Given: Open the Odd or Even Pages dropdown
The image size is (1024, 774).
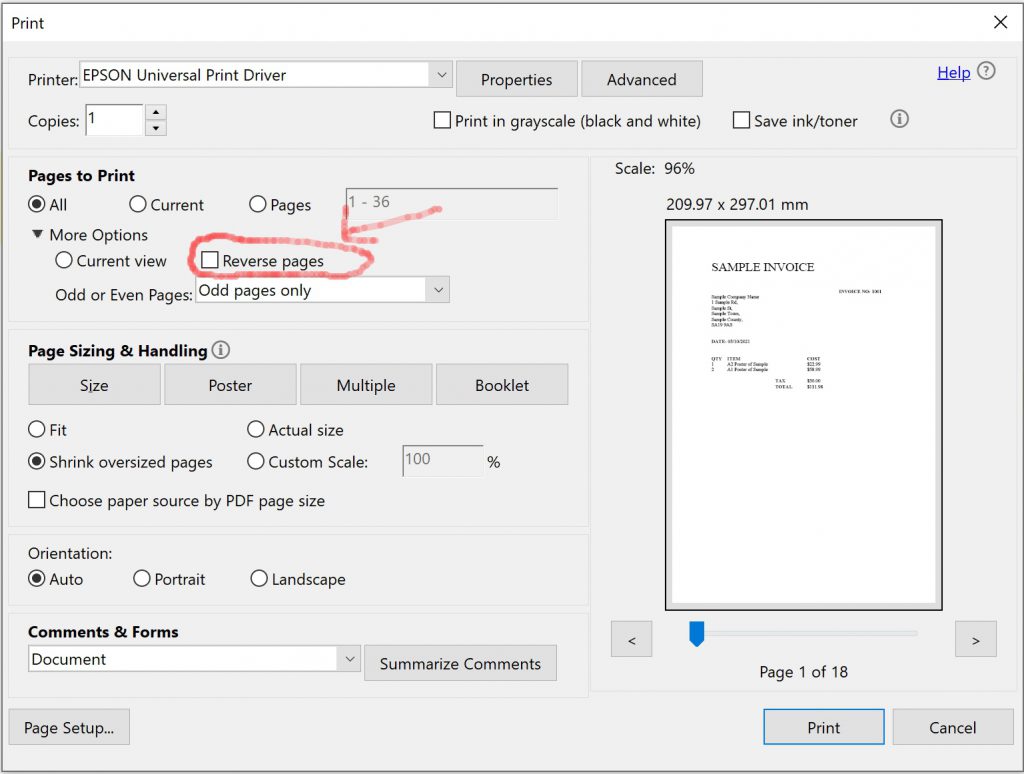Looking at the screenshot, I should pyautogui.click(x=437, y=289).
